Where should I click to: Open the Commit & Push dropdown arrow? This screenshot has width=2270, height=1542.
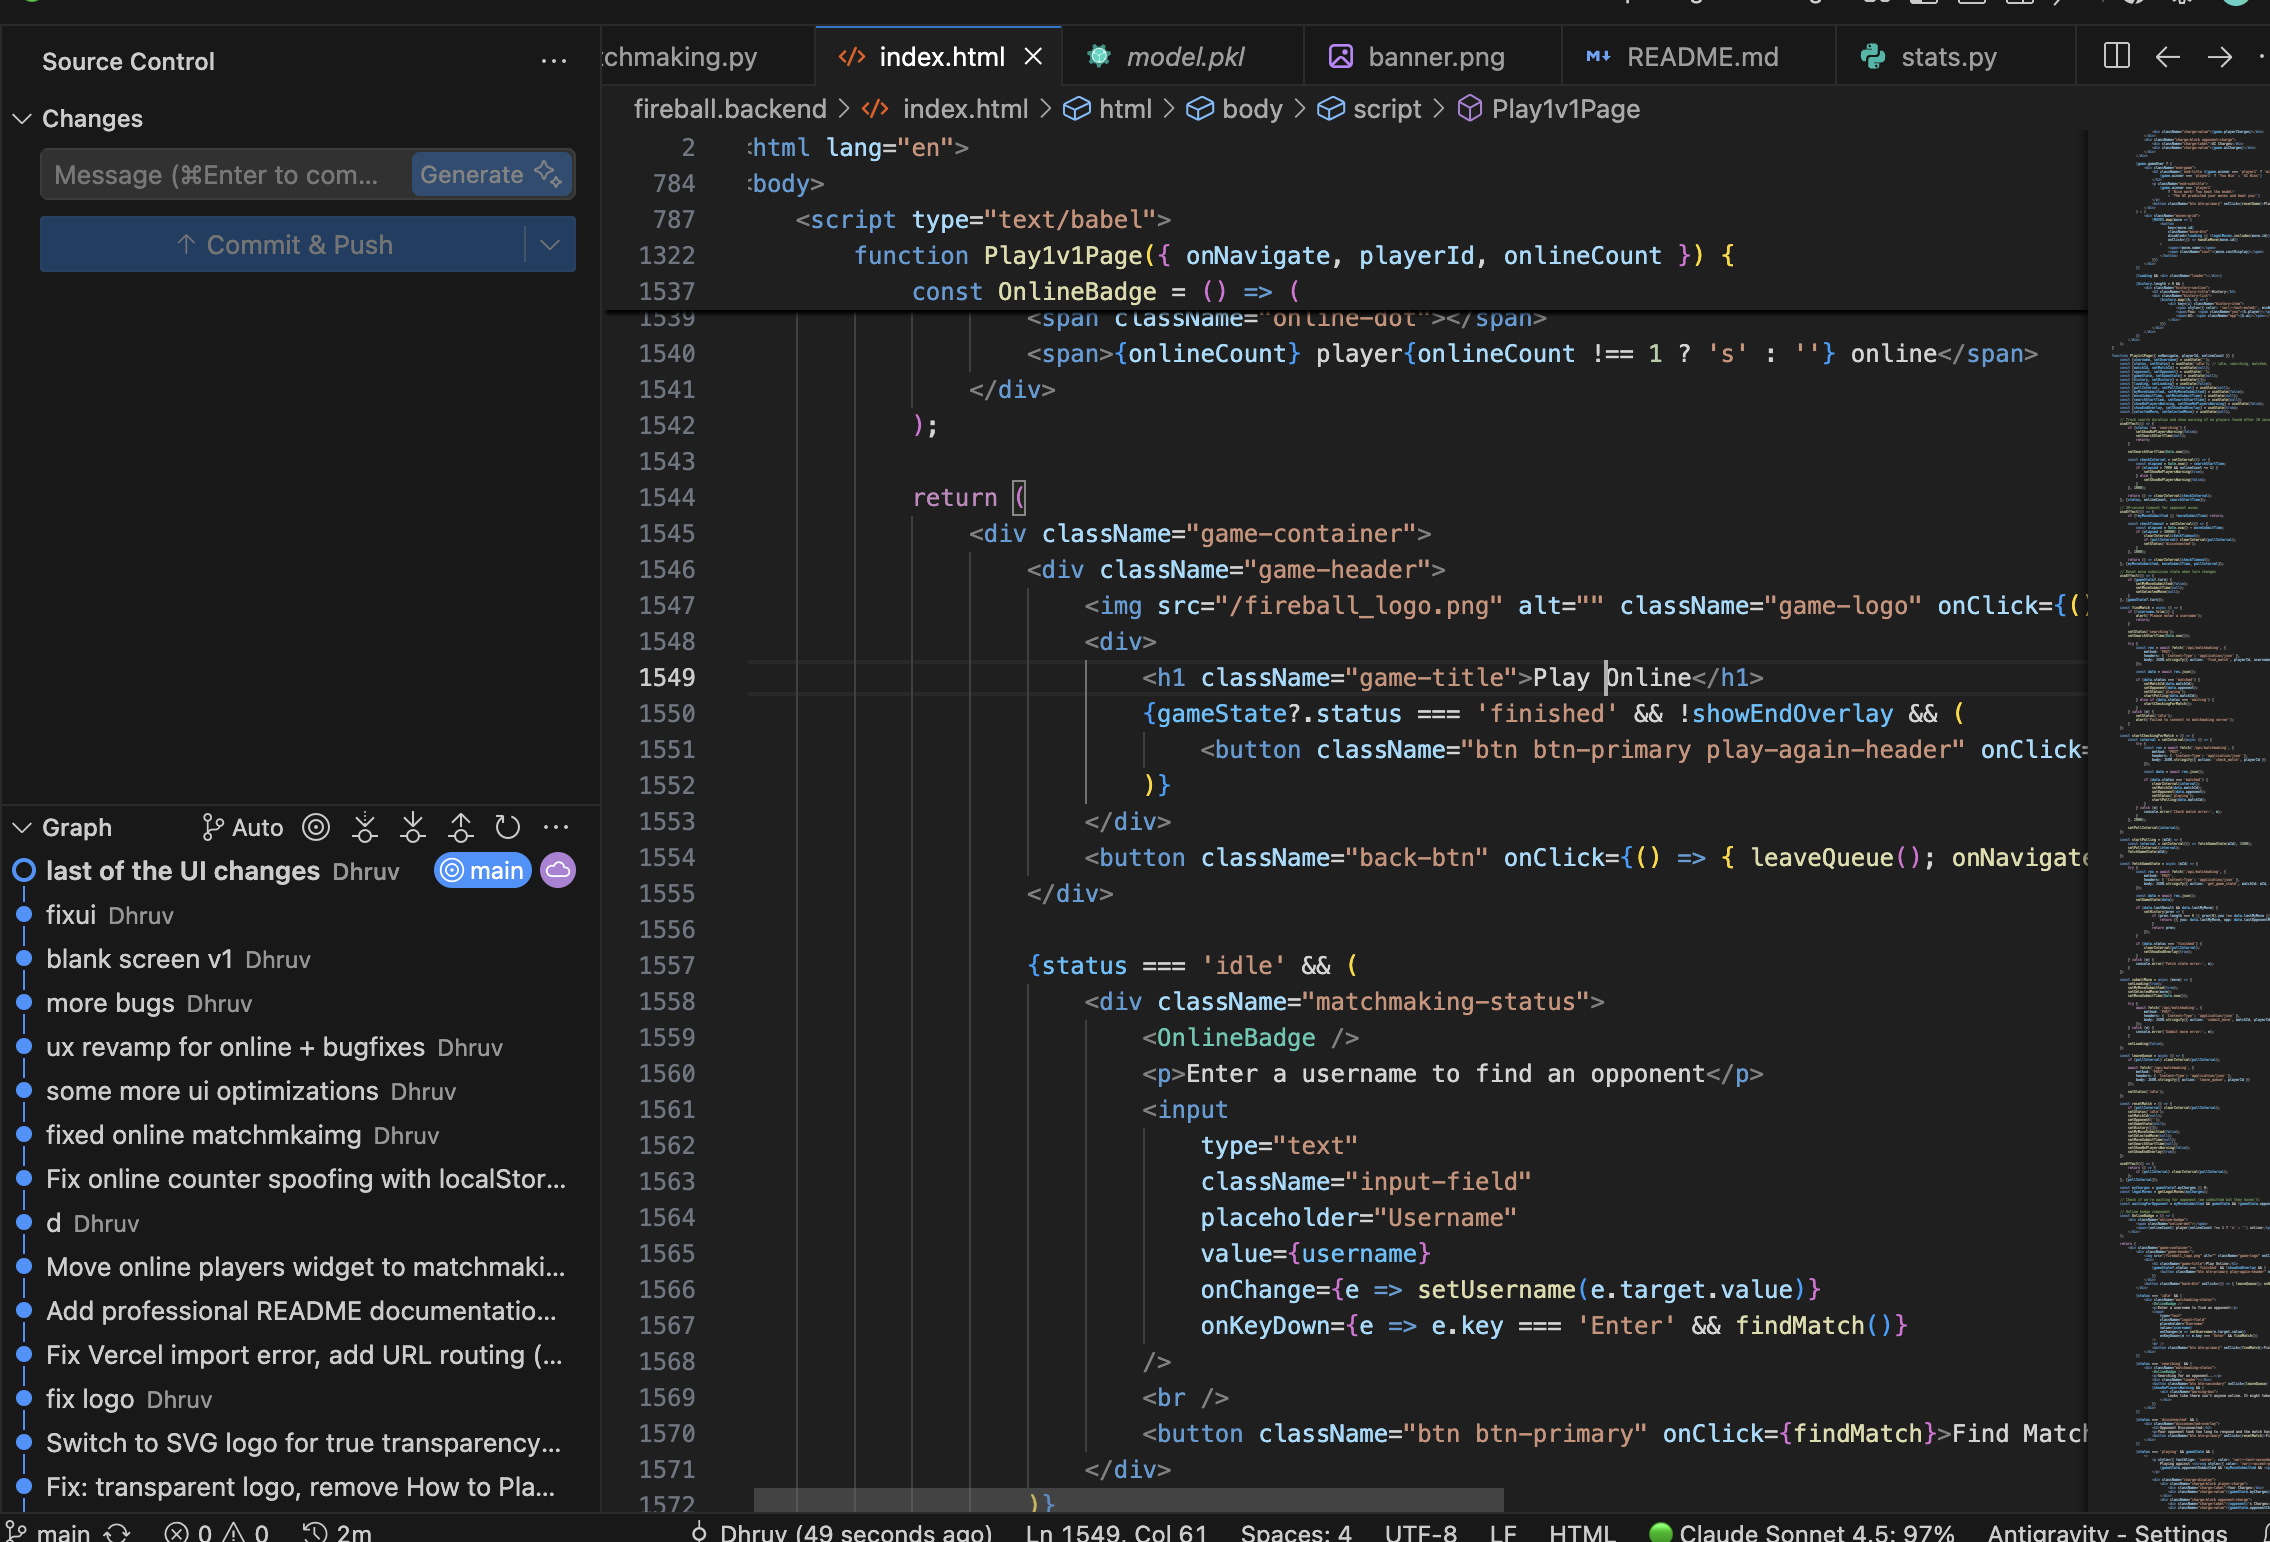[549, 245]
